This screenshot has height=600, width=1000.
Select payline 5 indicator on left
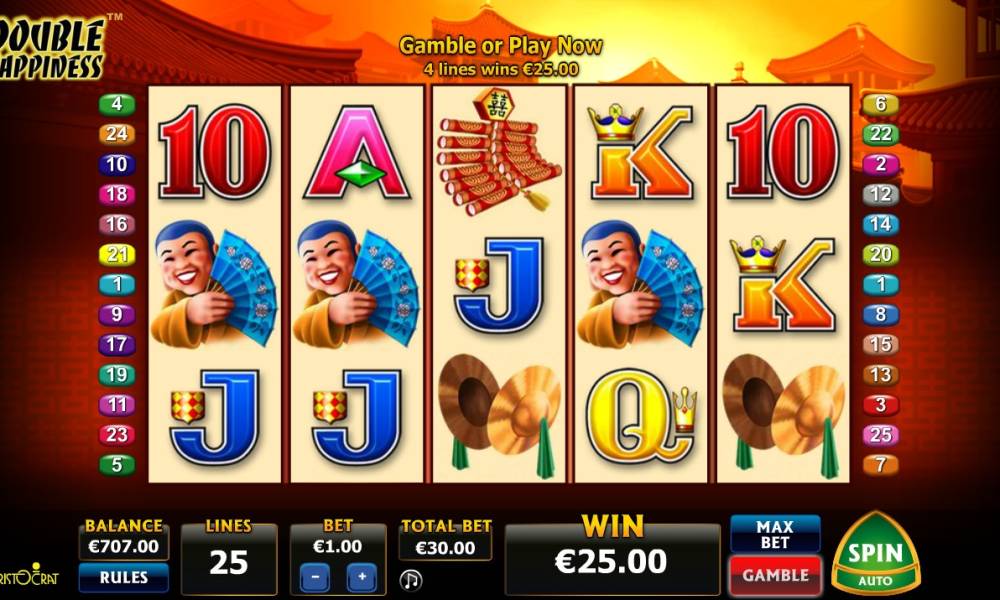point(117,465)
